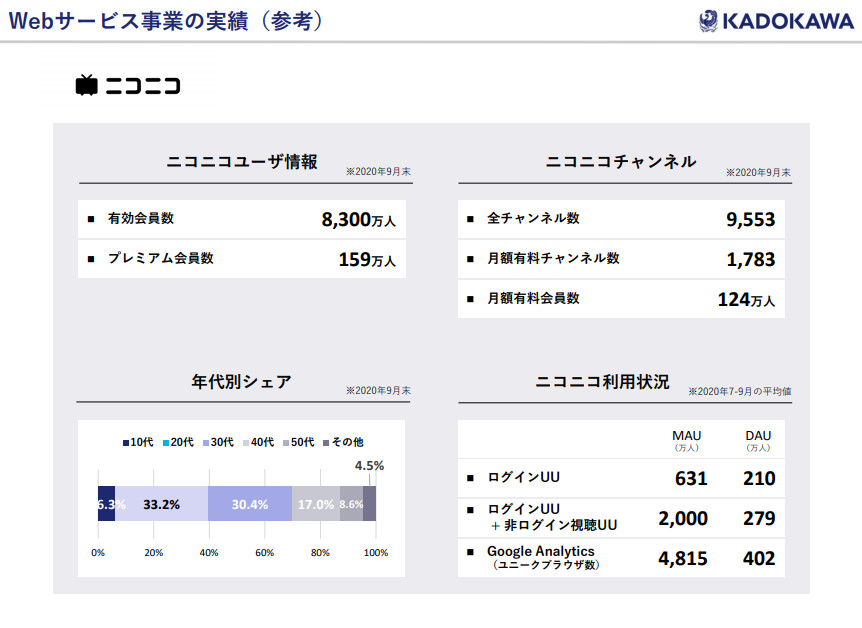862x628 pixels.
Task: Click the 1,783 value
Action: pos(751,260)
